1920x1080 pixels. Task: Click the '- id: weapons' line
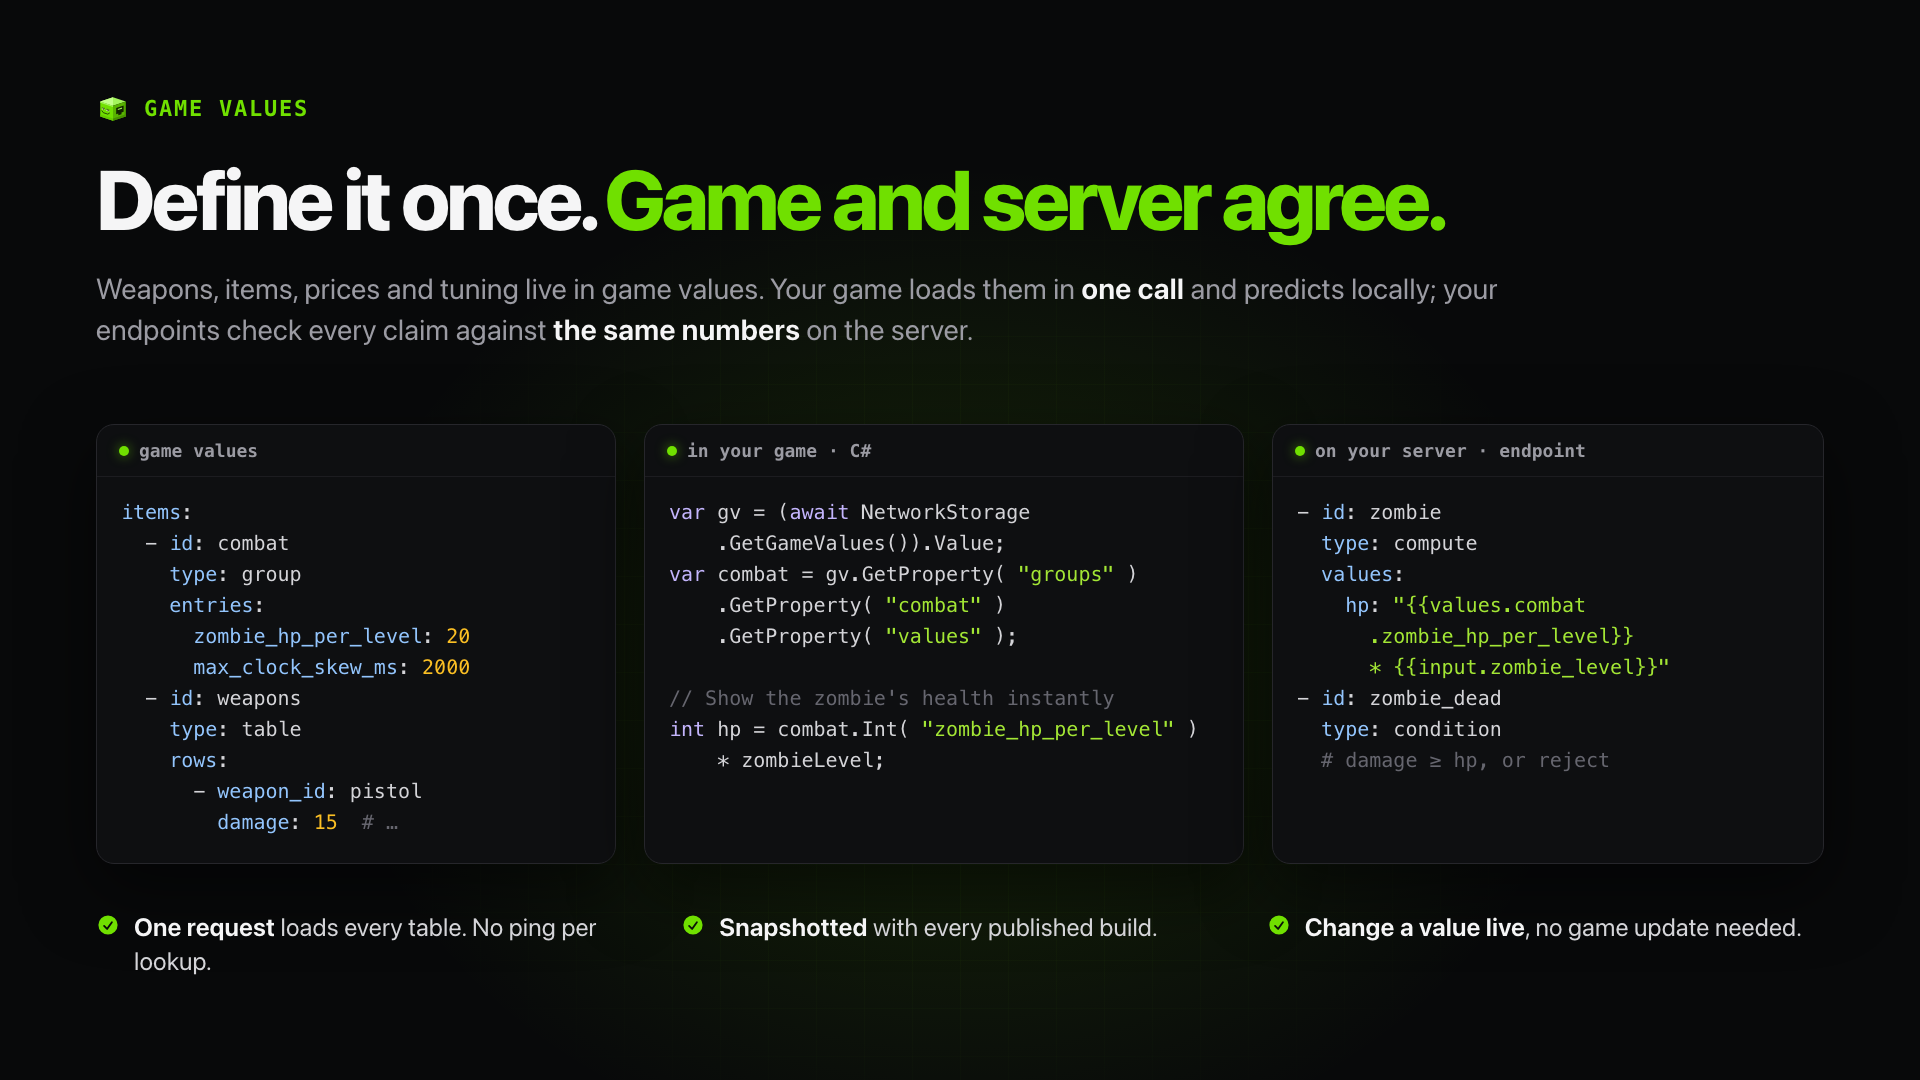[x=223, y=698]
